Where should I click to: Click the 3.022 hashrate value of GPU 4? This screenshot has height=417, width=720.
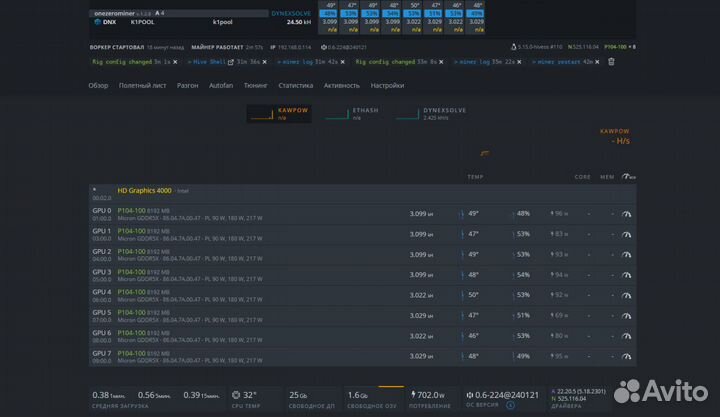(x=421, y=295)
